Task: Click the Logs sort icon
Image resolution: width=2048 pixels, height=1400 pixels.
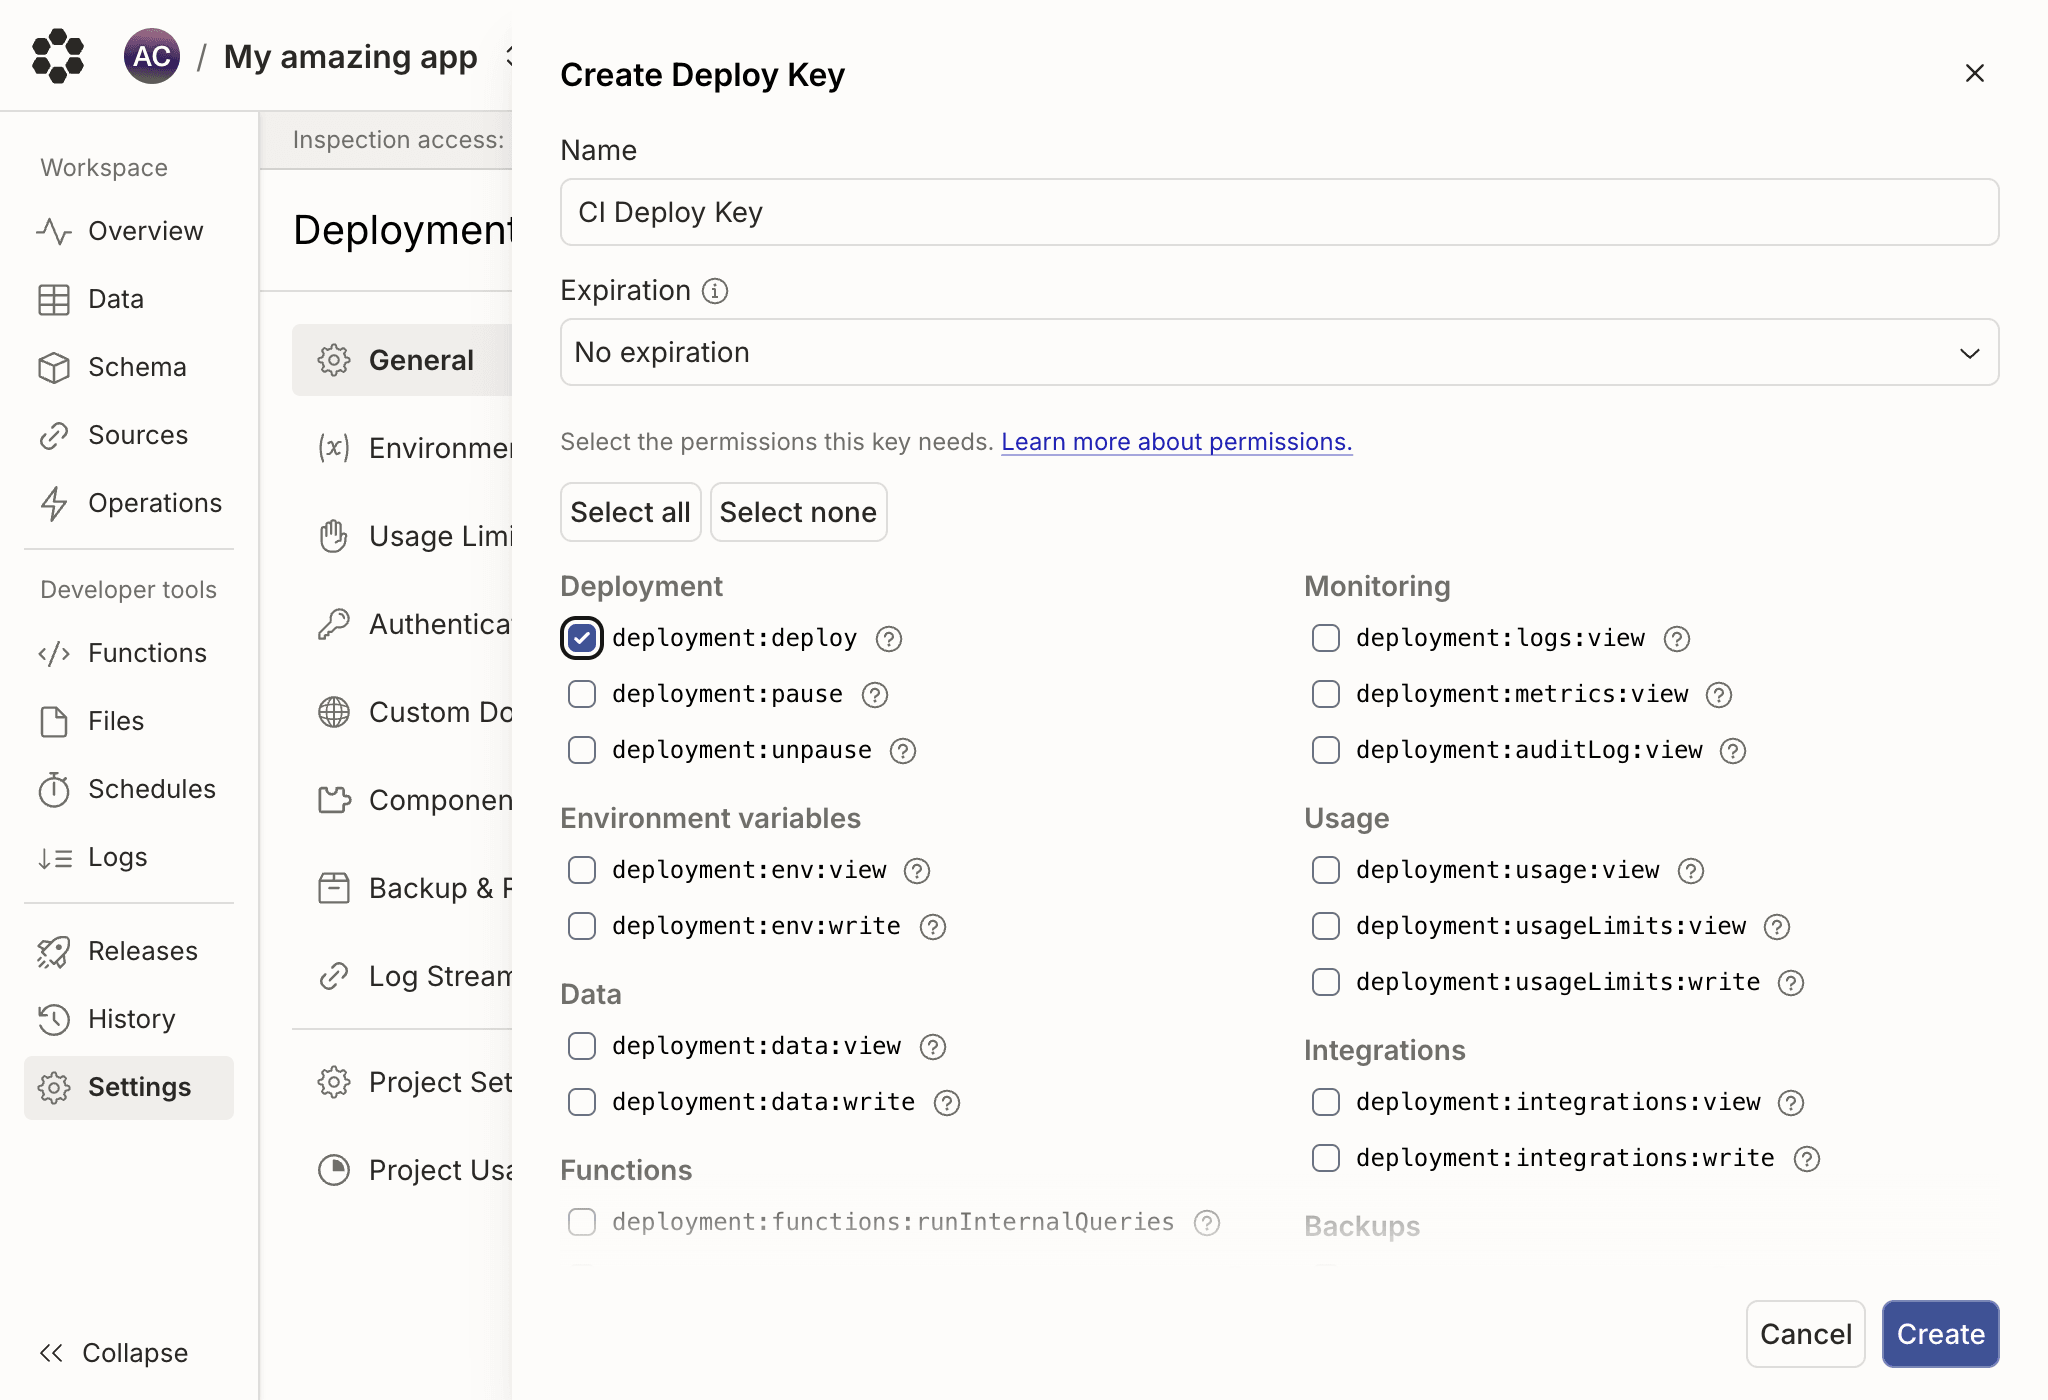Action: coord(54,857)
